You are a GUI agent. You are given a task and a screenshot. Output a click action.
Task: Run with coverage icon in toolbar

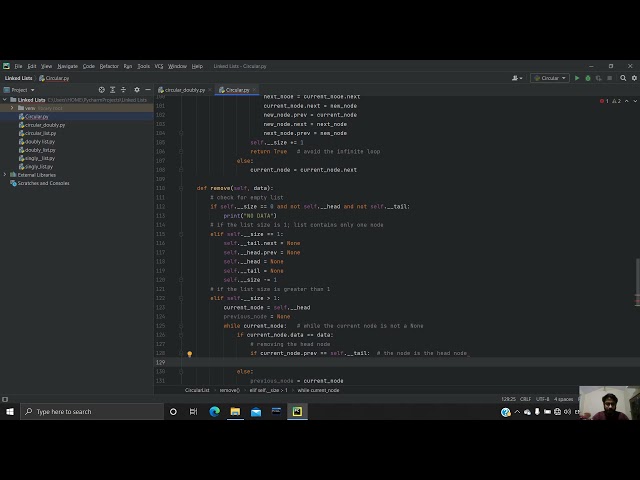pyautogui.click(x=598, y=78)
